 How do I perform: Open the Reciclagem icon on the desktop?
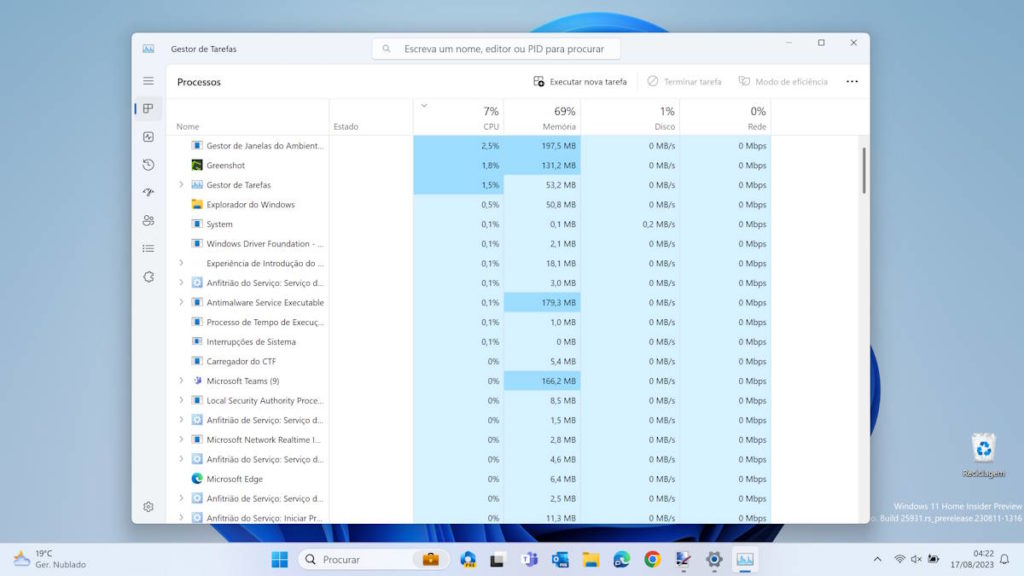click(x=984, y=450)
